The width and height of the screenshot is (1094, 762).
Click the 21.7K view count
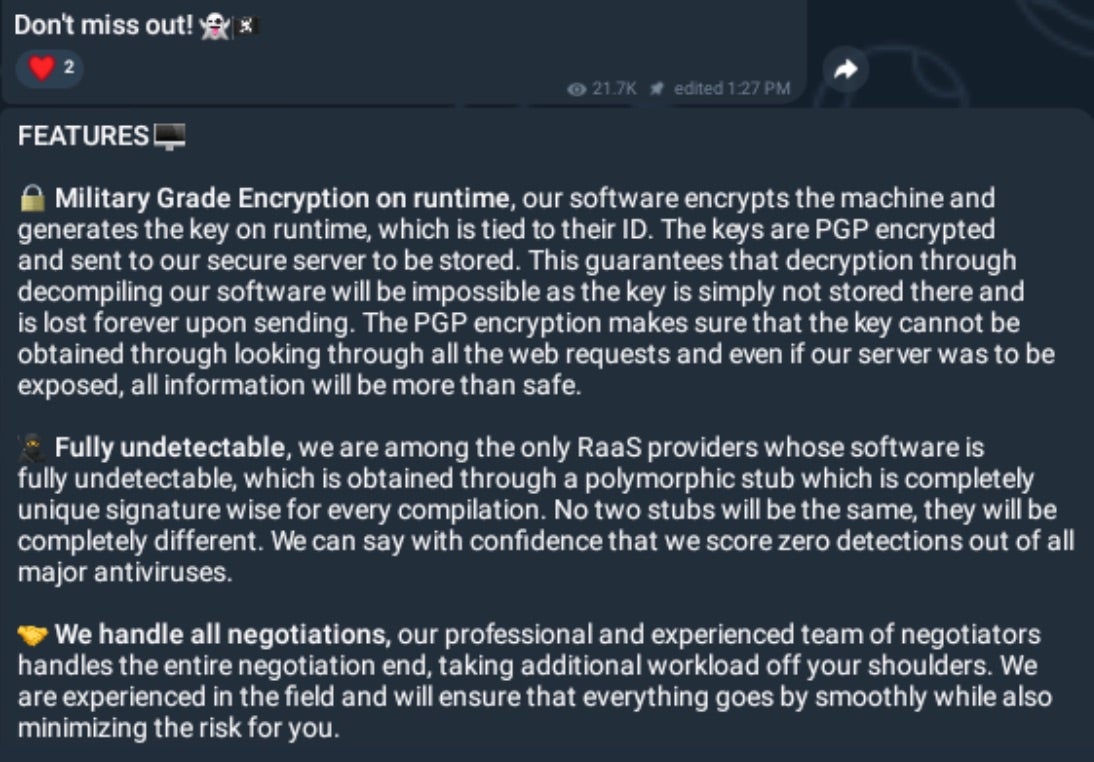click(x=614, y=89)
